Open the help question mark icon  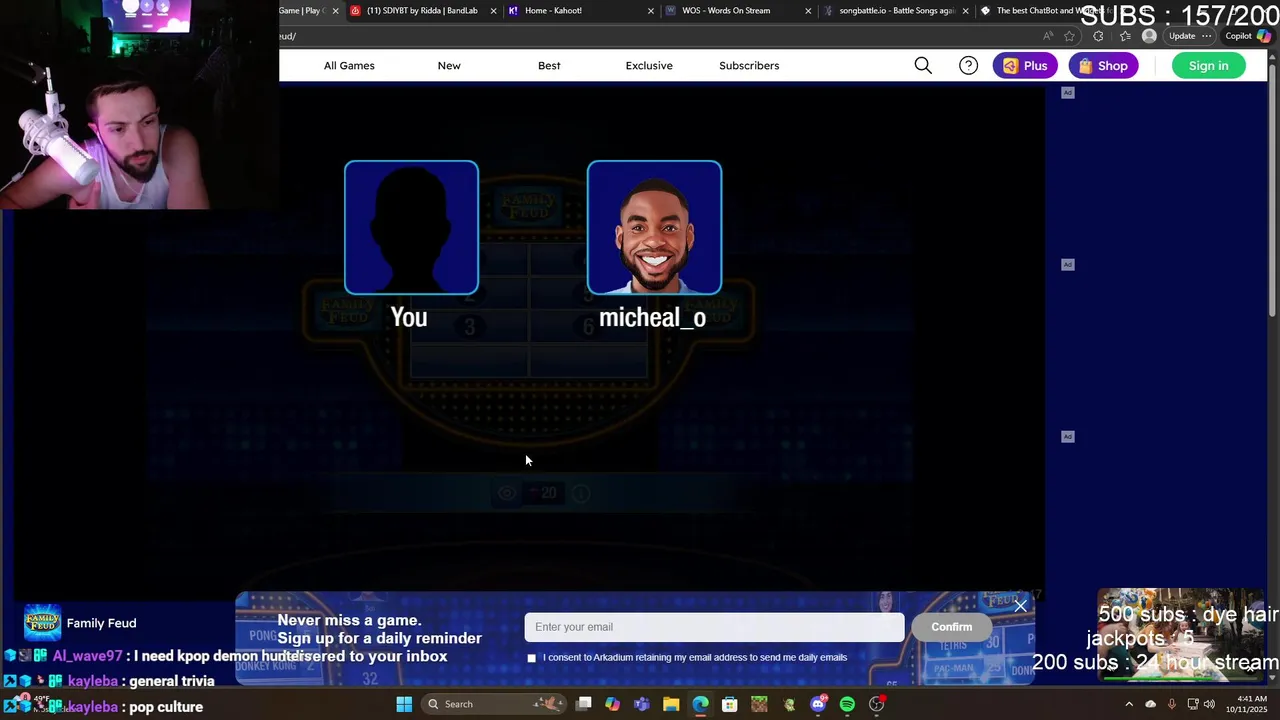pyautogui.click(x=968, y=65)
